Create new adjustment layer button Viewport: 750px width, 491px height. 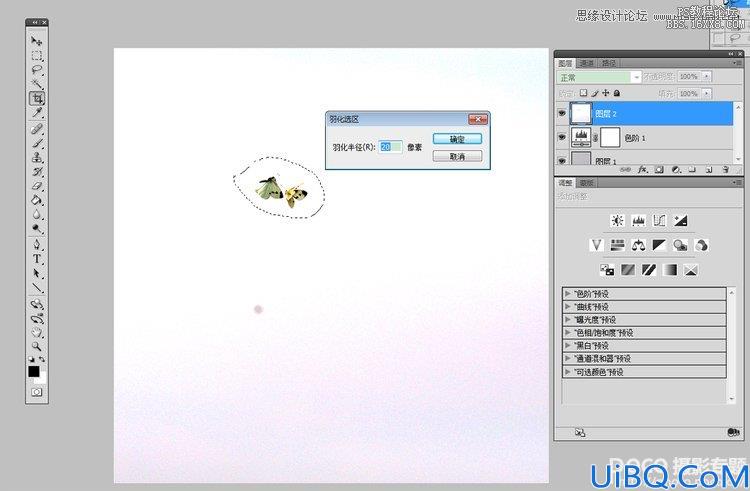(676, 170)
